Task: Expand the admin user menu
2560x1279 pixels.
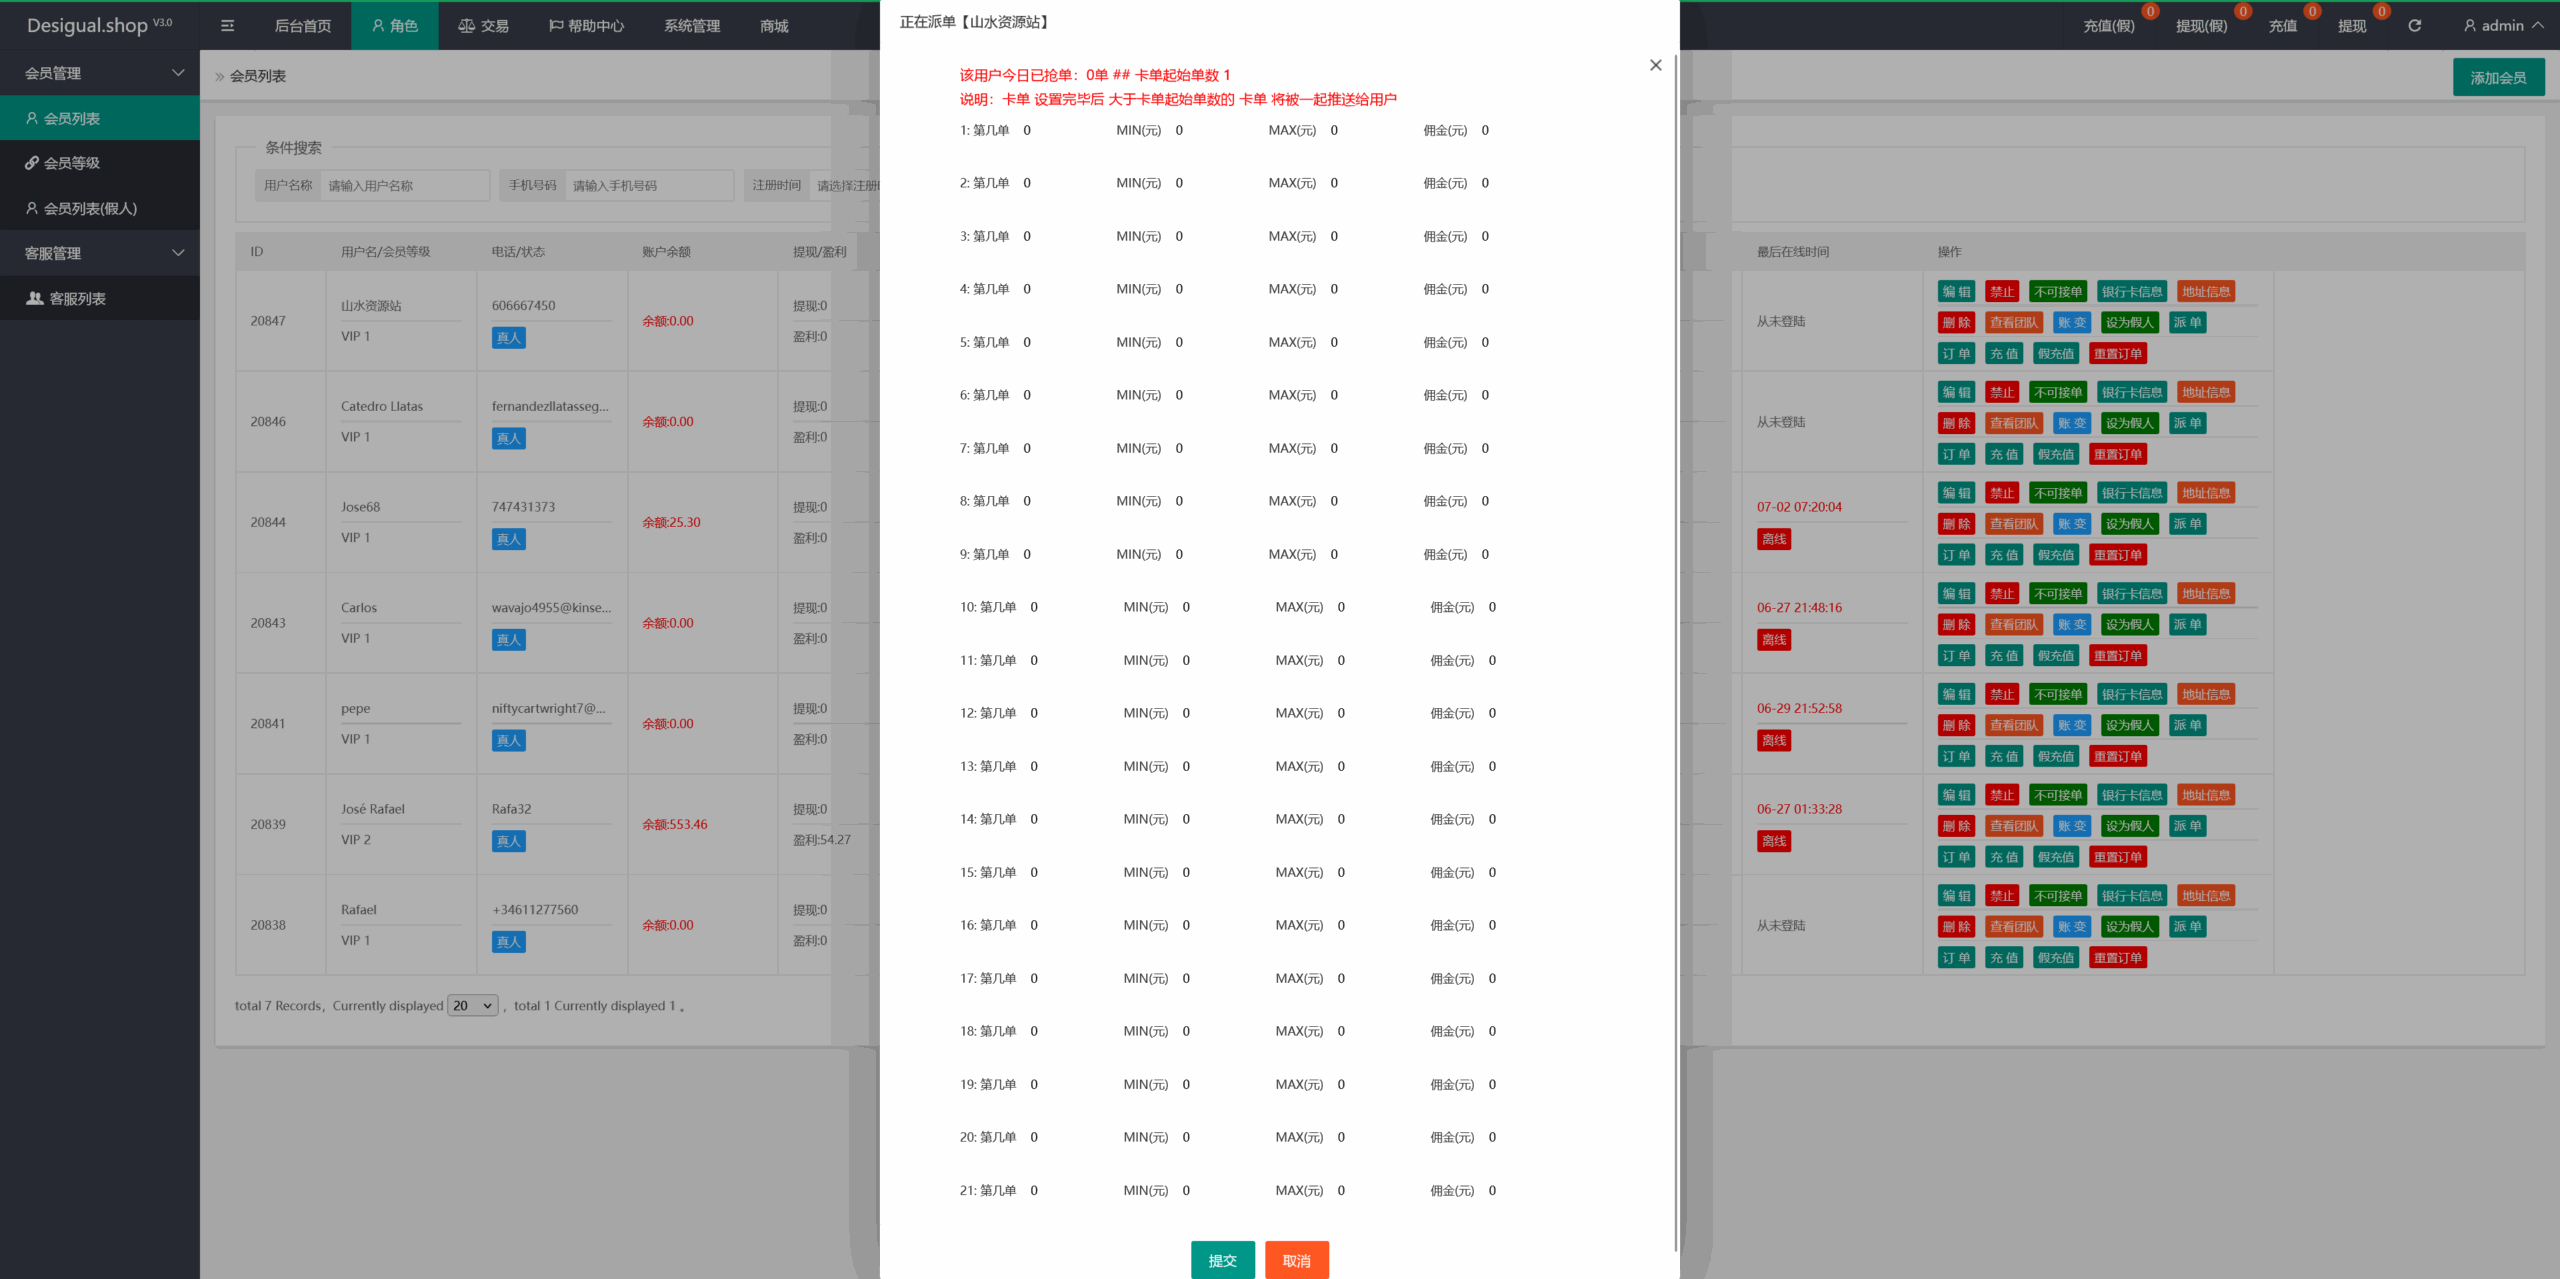Action: 2503,26
